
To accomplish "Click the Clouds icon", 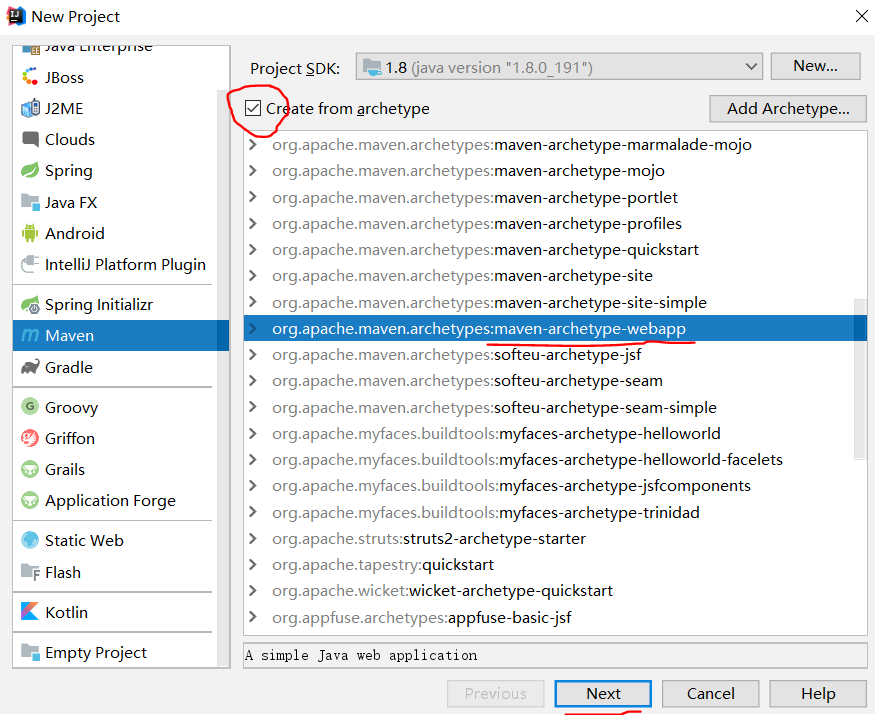I will [x=30, y=139].
